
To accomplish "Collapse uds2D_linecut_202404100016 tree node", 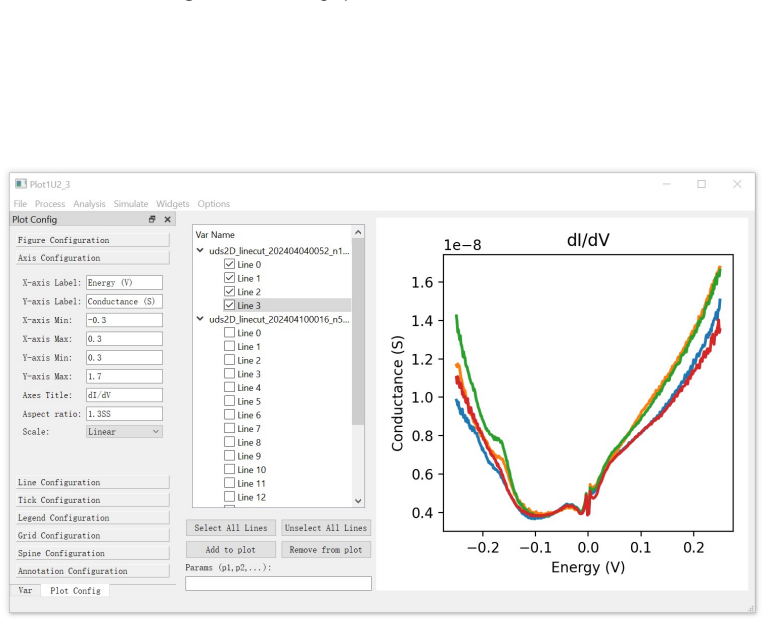I will point(200,319).
